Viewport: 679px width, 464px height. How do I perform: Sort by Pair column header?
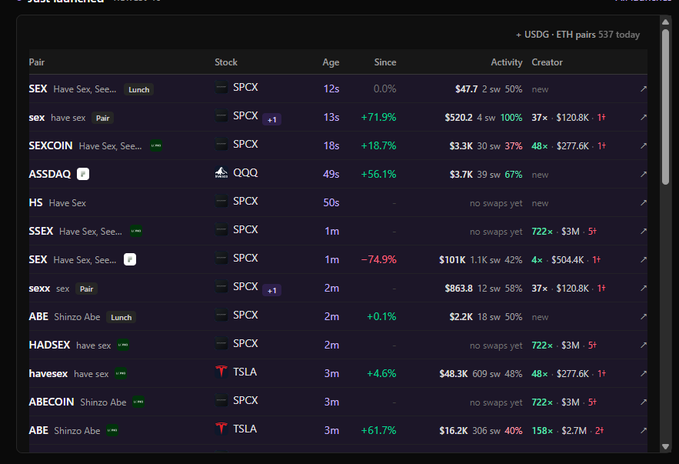37,62
